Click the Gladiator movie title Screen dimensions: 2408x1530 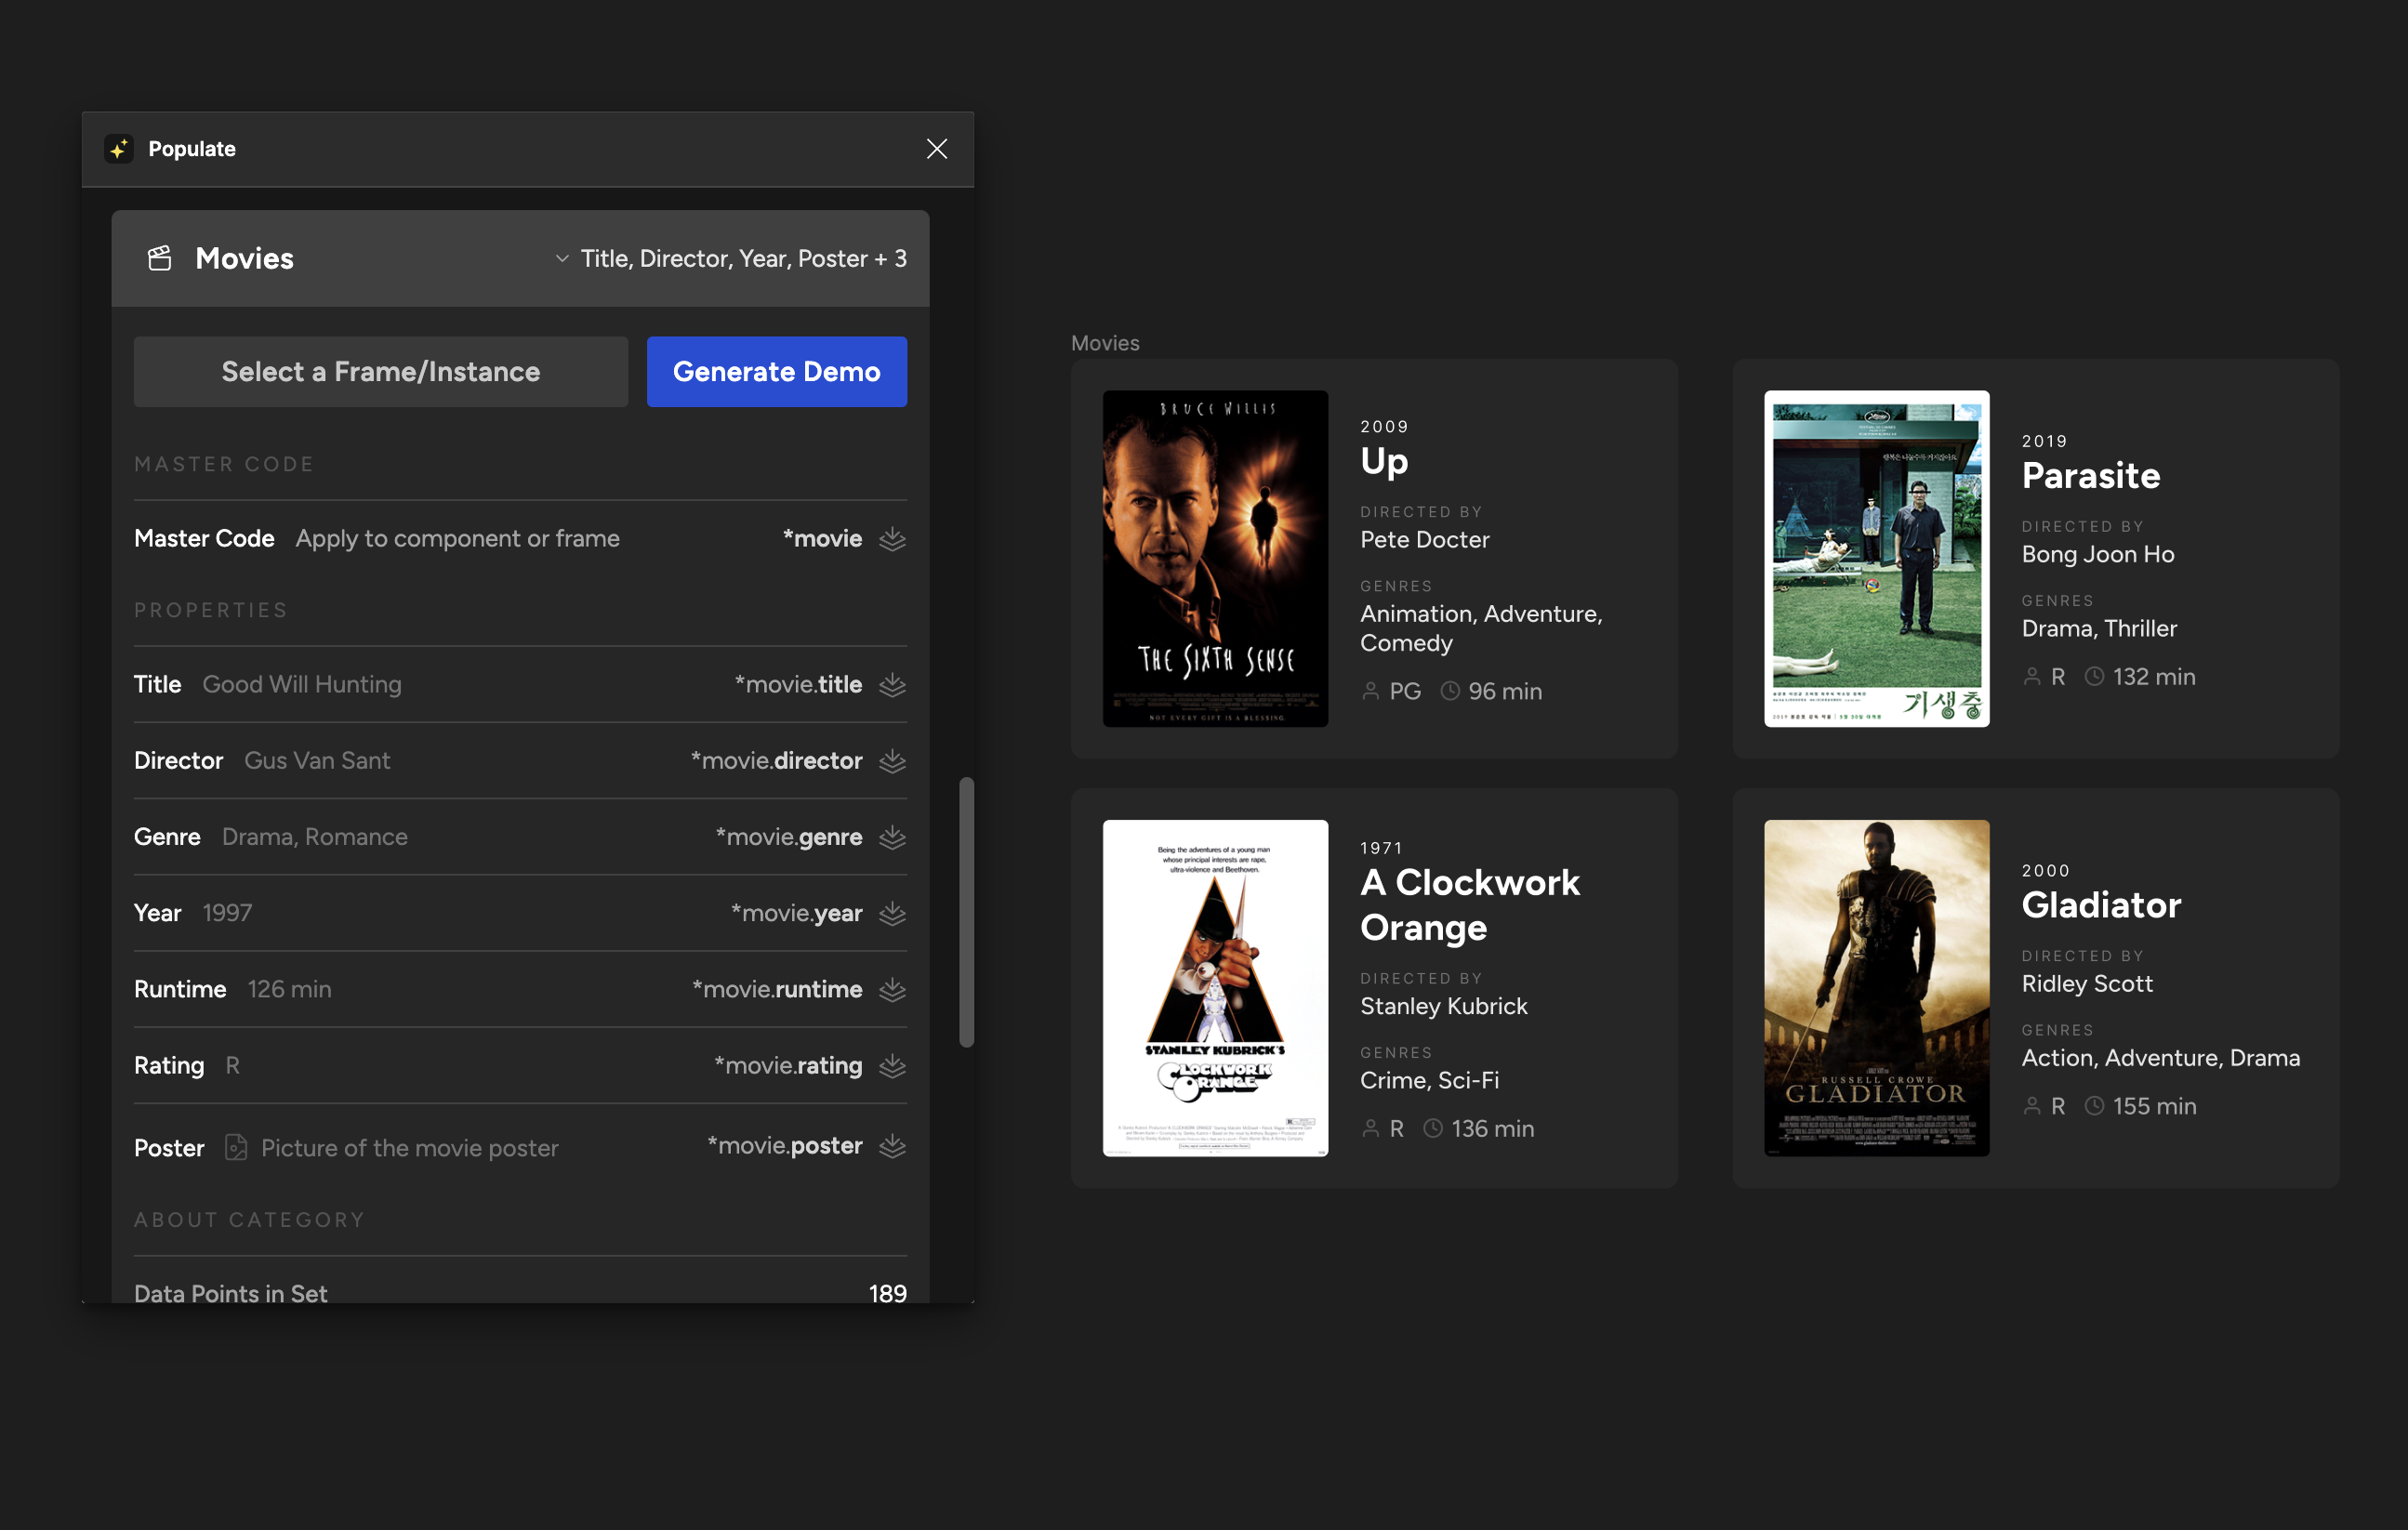[2101, 905]
